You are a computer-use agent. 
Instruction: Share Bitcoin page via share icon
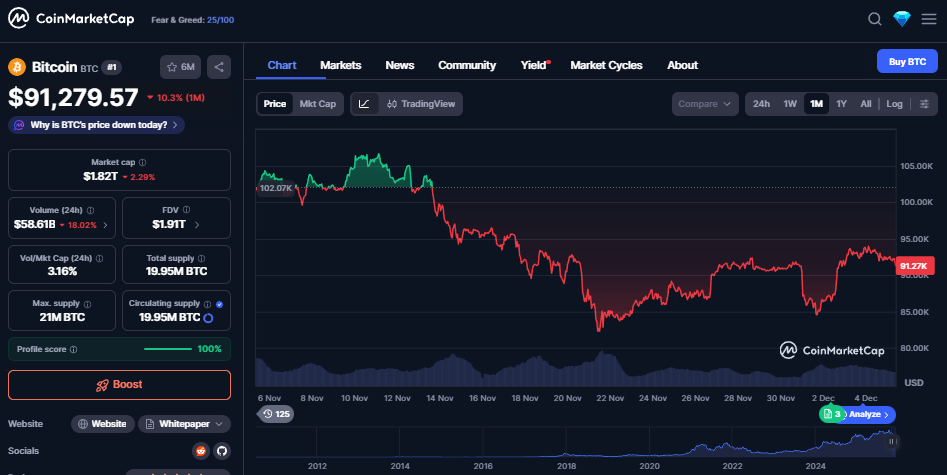pos(219,67)
